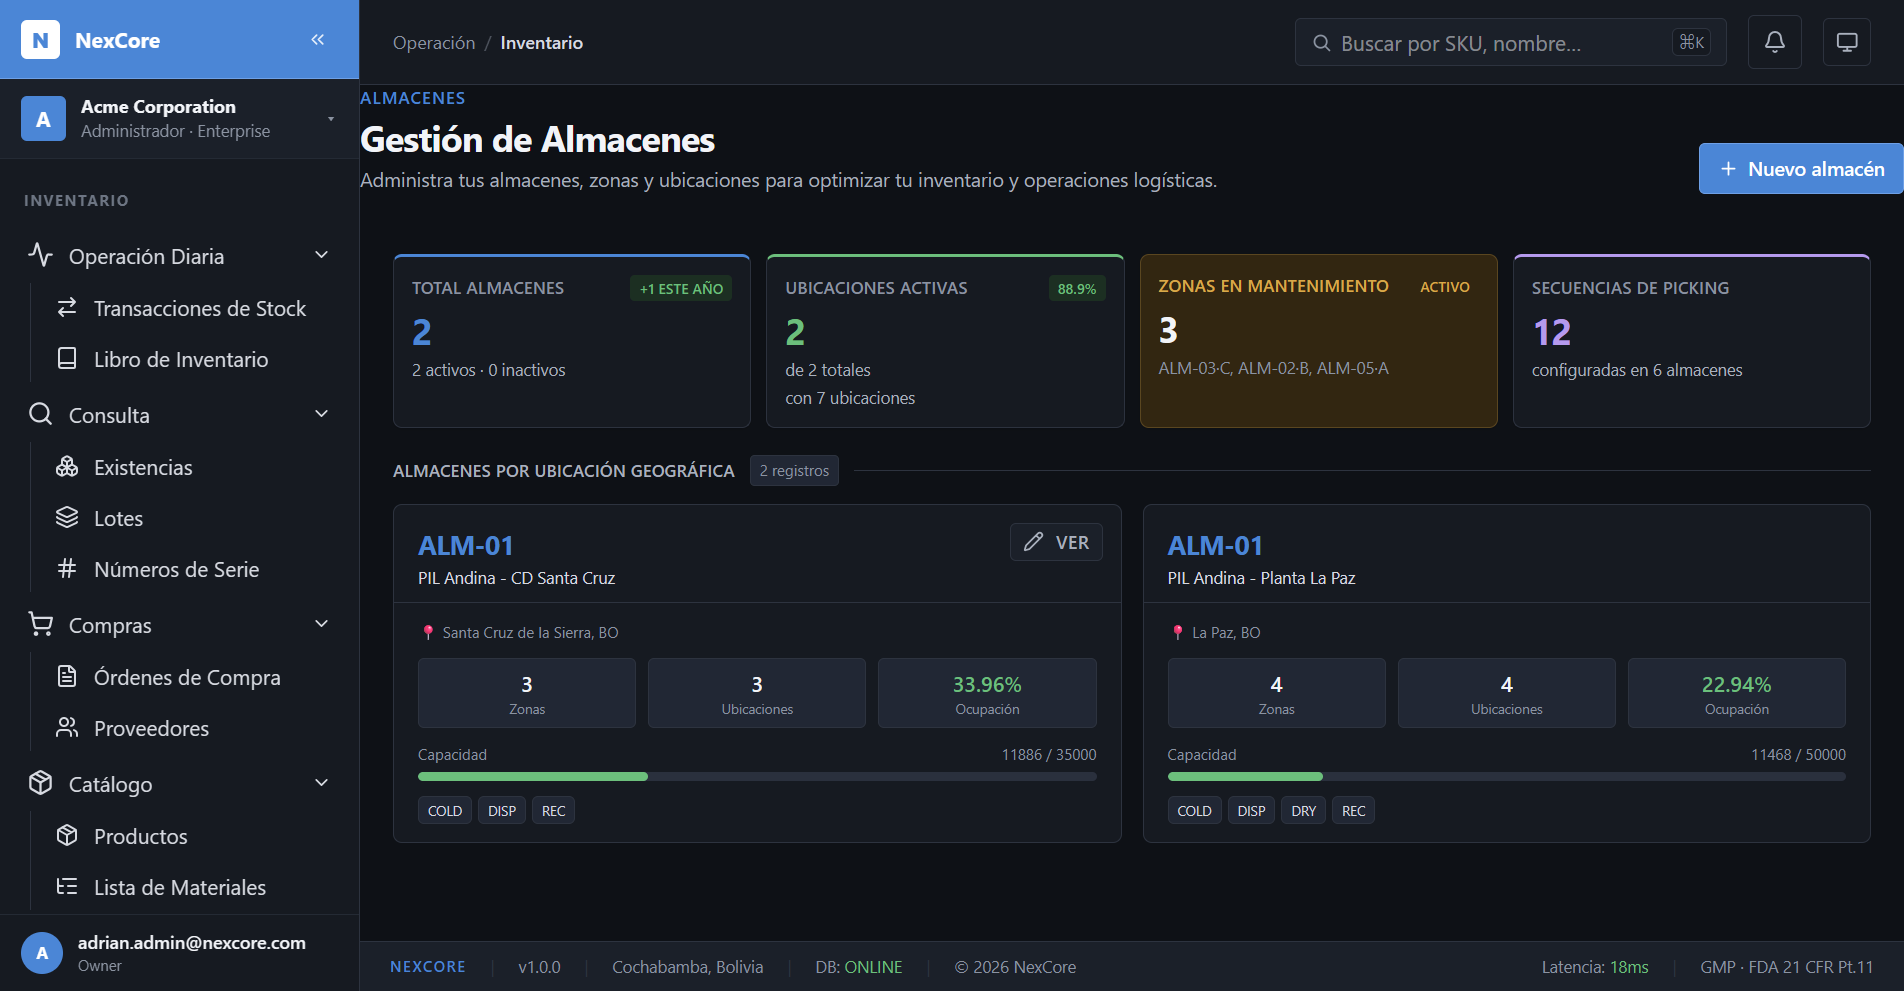Open Acme Corporation organization dropdown
The height and width of the screenshot is (991, 1904).
click(x=179, y=119)
